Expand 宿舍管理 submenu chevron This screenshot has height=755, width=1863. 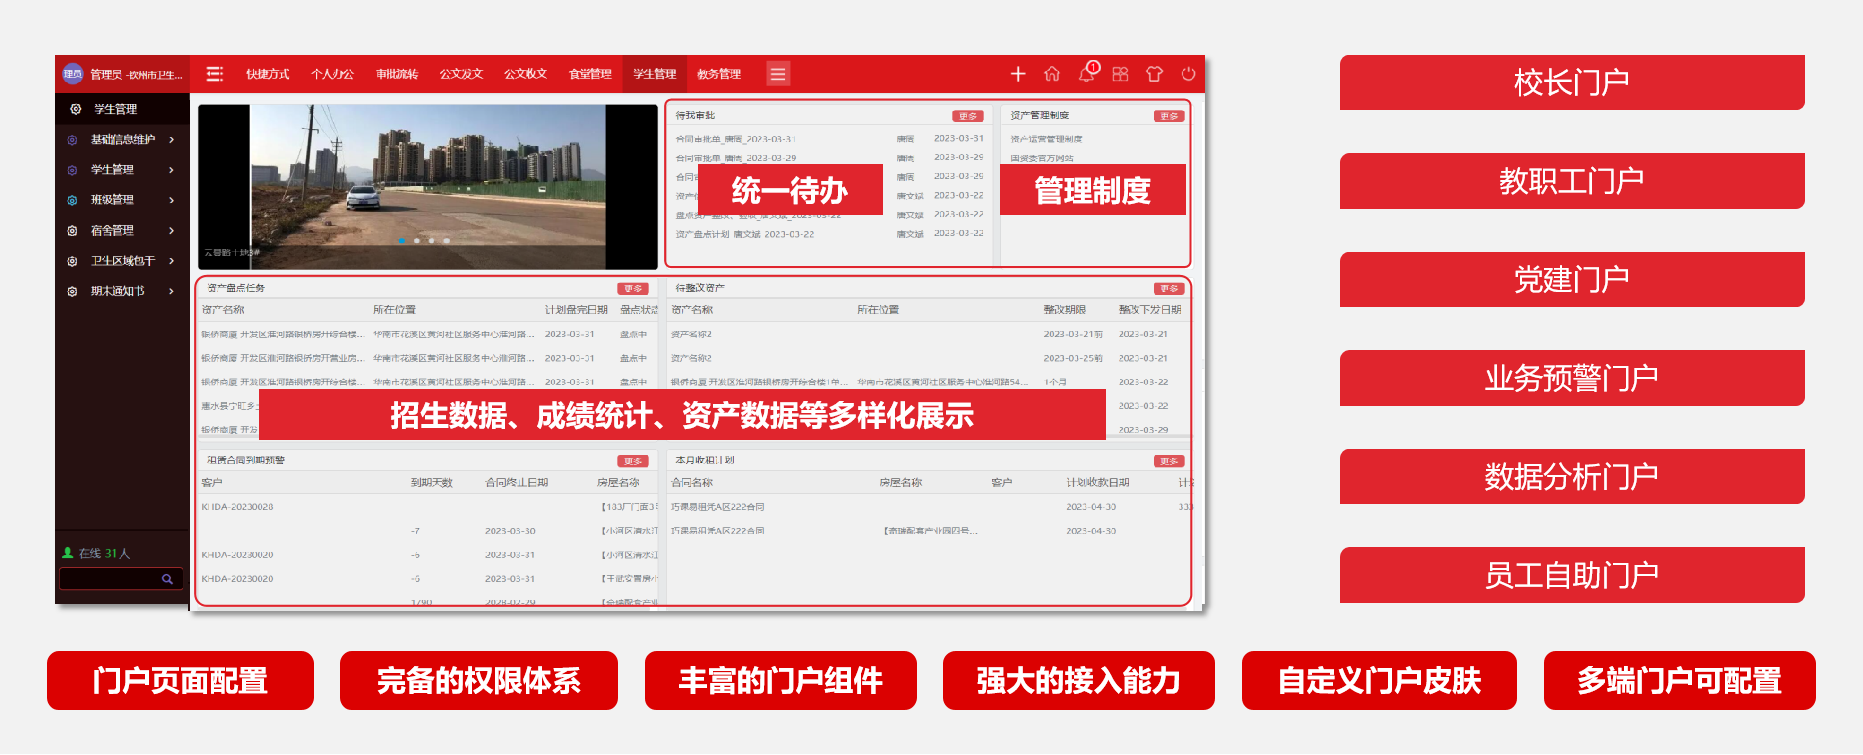point(172,231)
